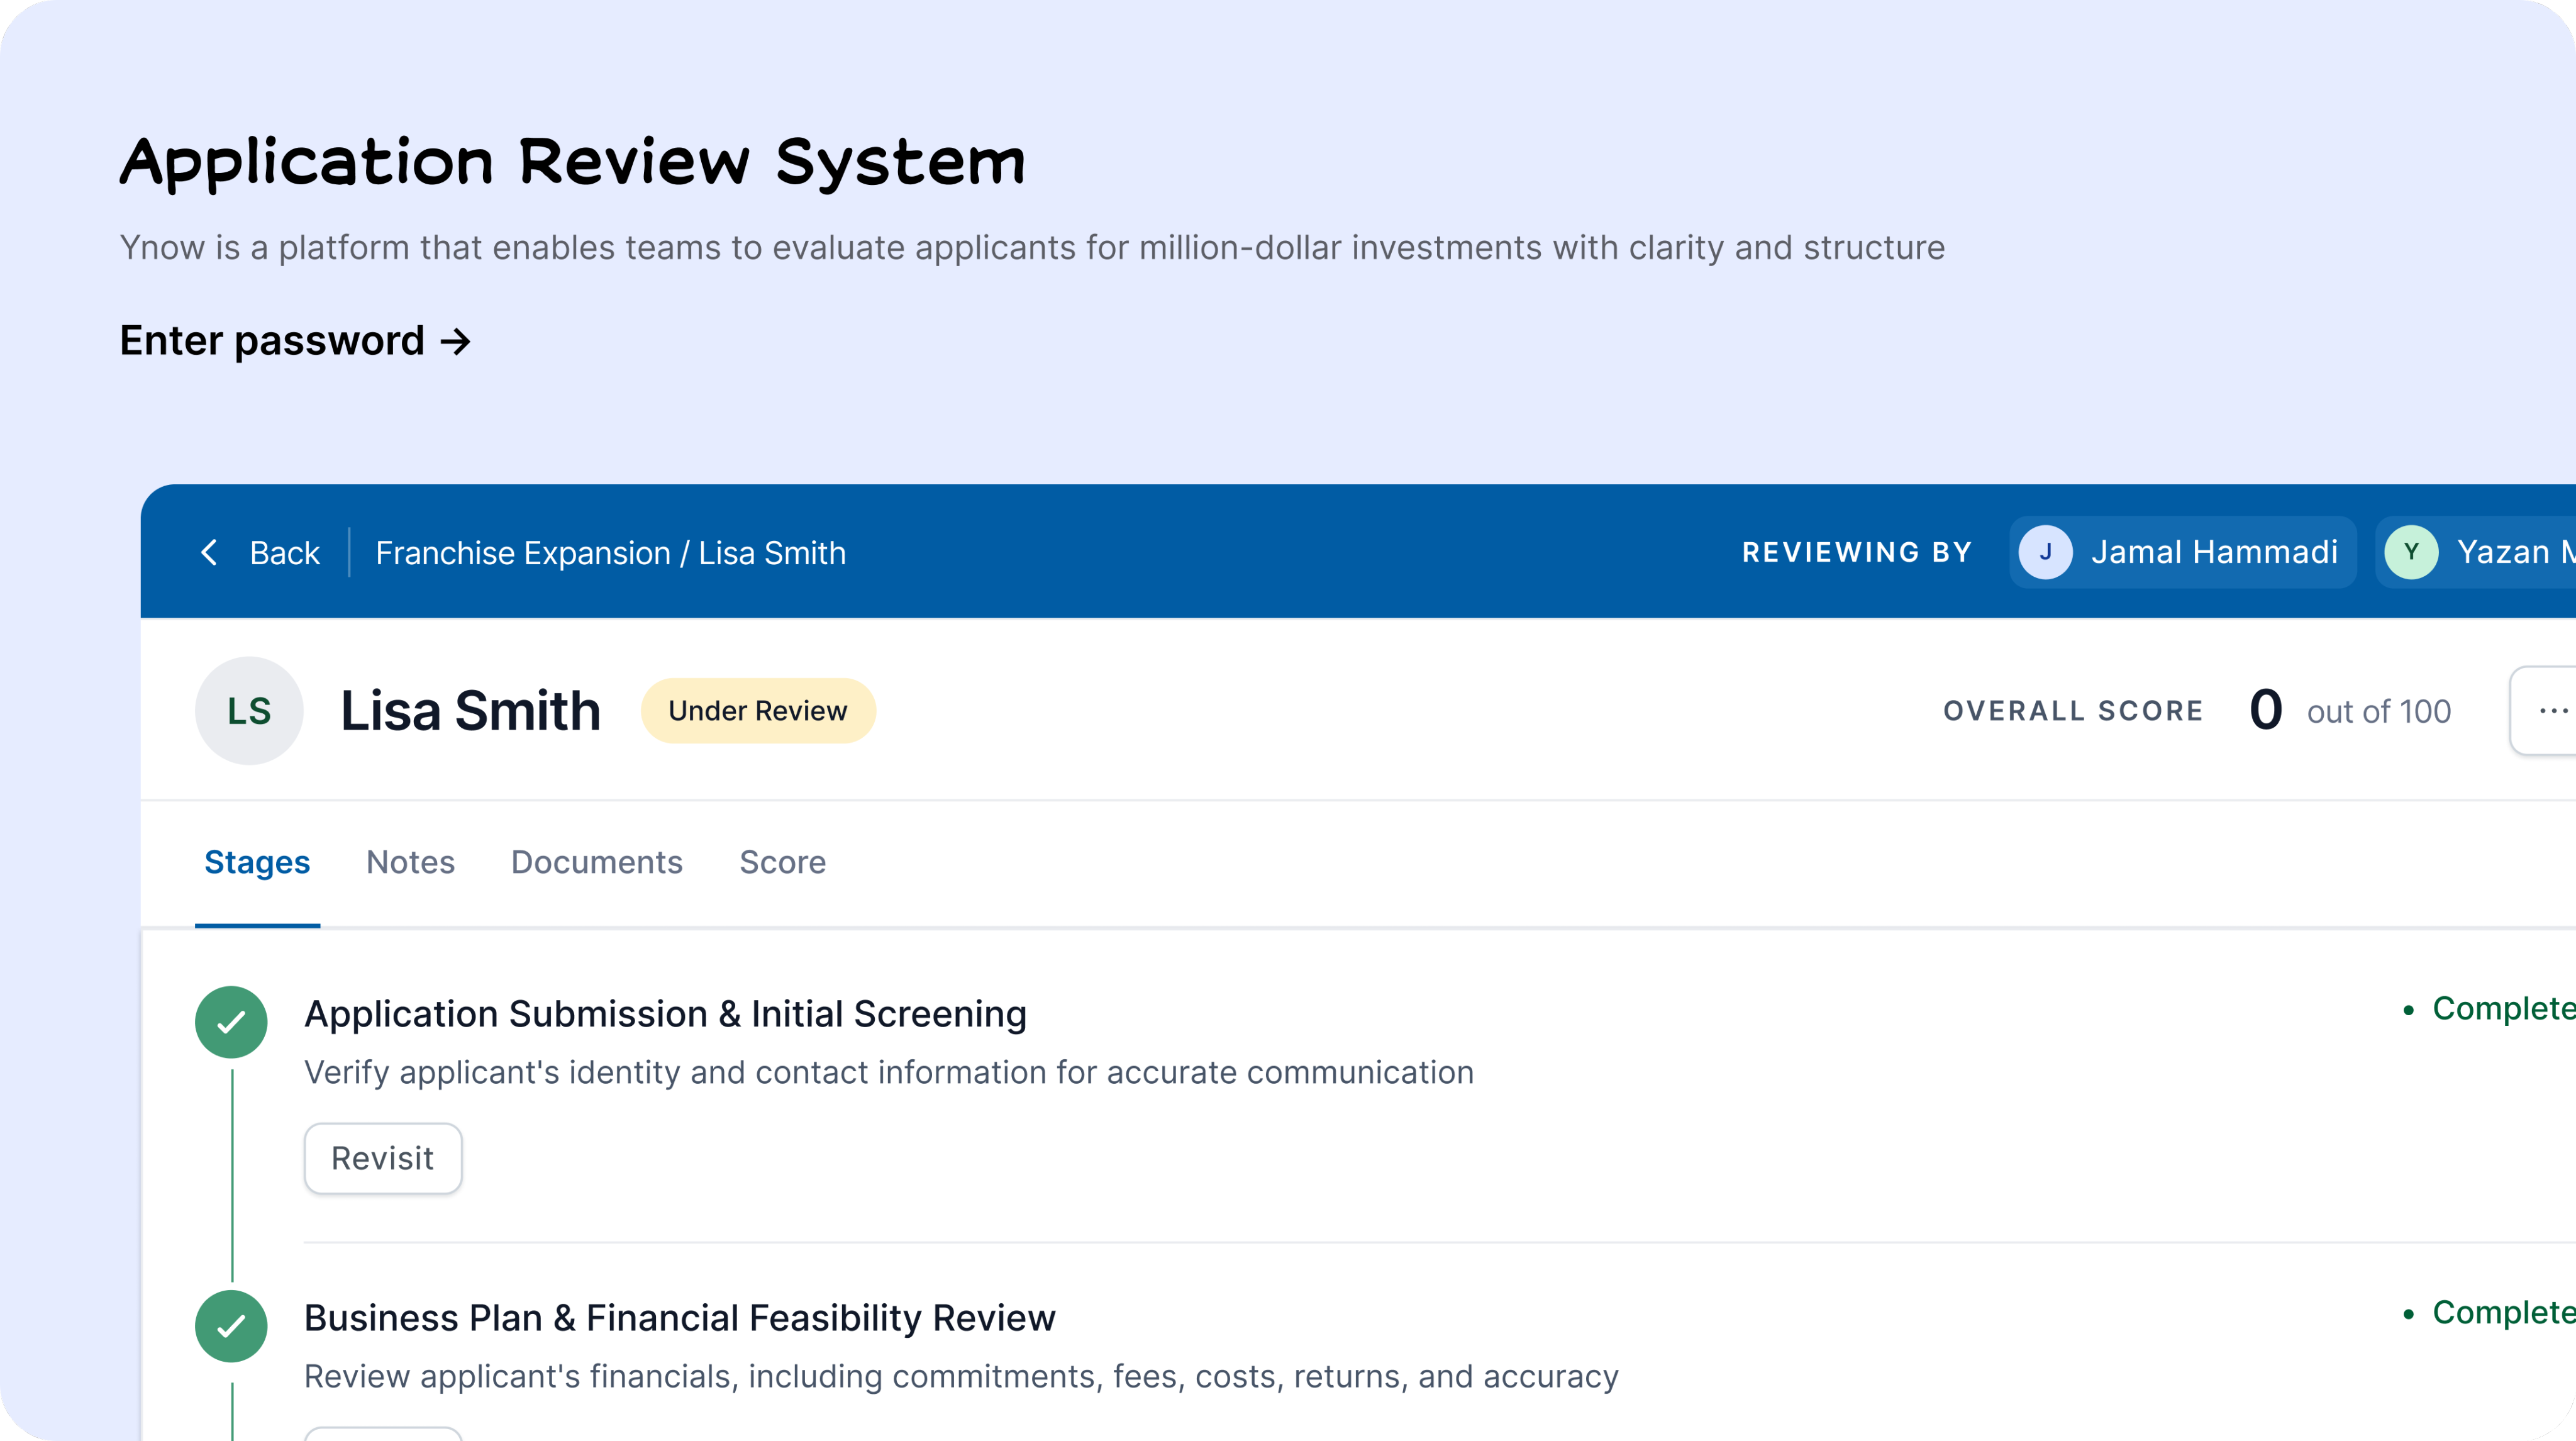Open Business Plan & Financial Feasibility Review title
Screen dimensions: 2576x1441
pos(679,1318)
